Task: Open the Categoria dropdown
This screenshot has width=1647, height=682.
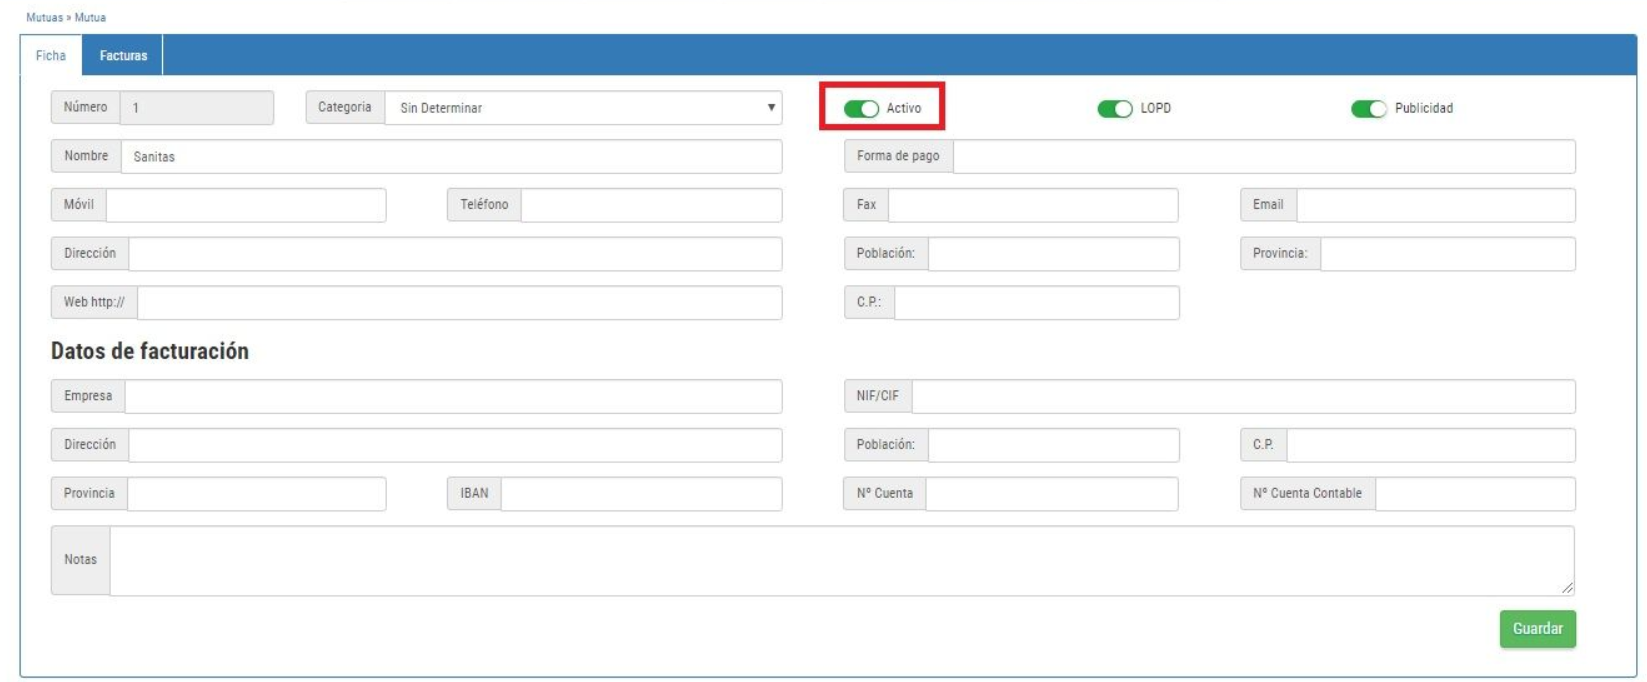Action: [583, 108]
